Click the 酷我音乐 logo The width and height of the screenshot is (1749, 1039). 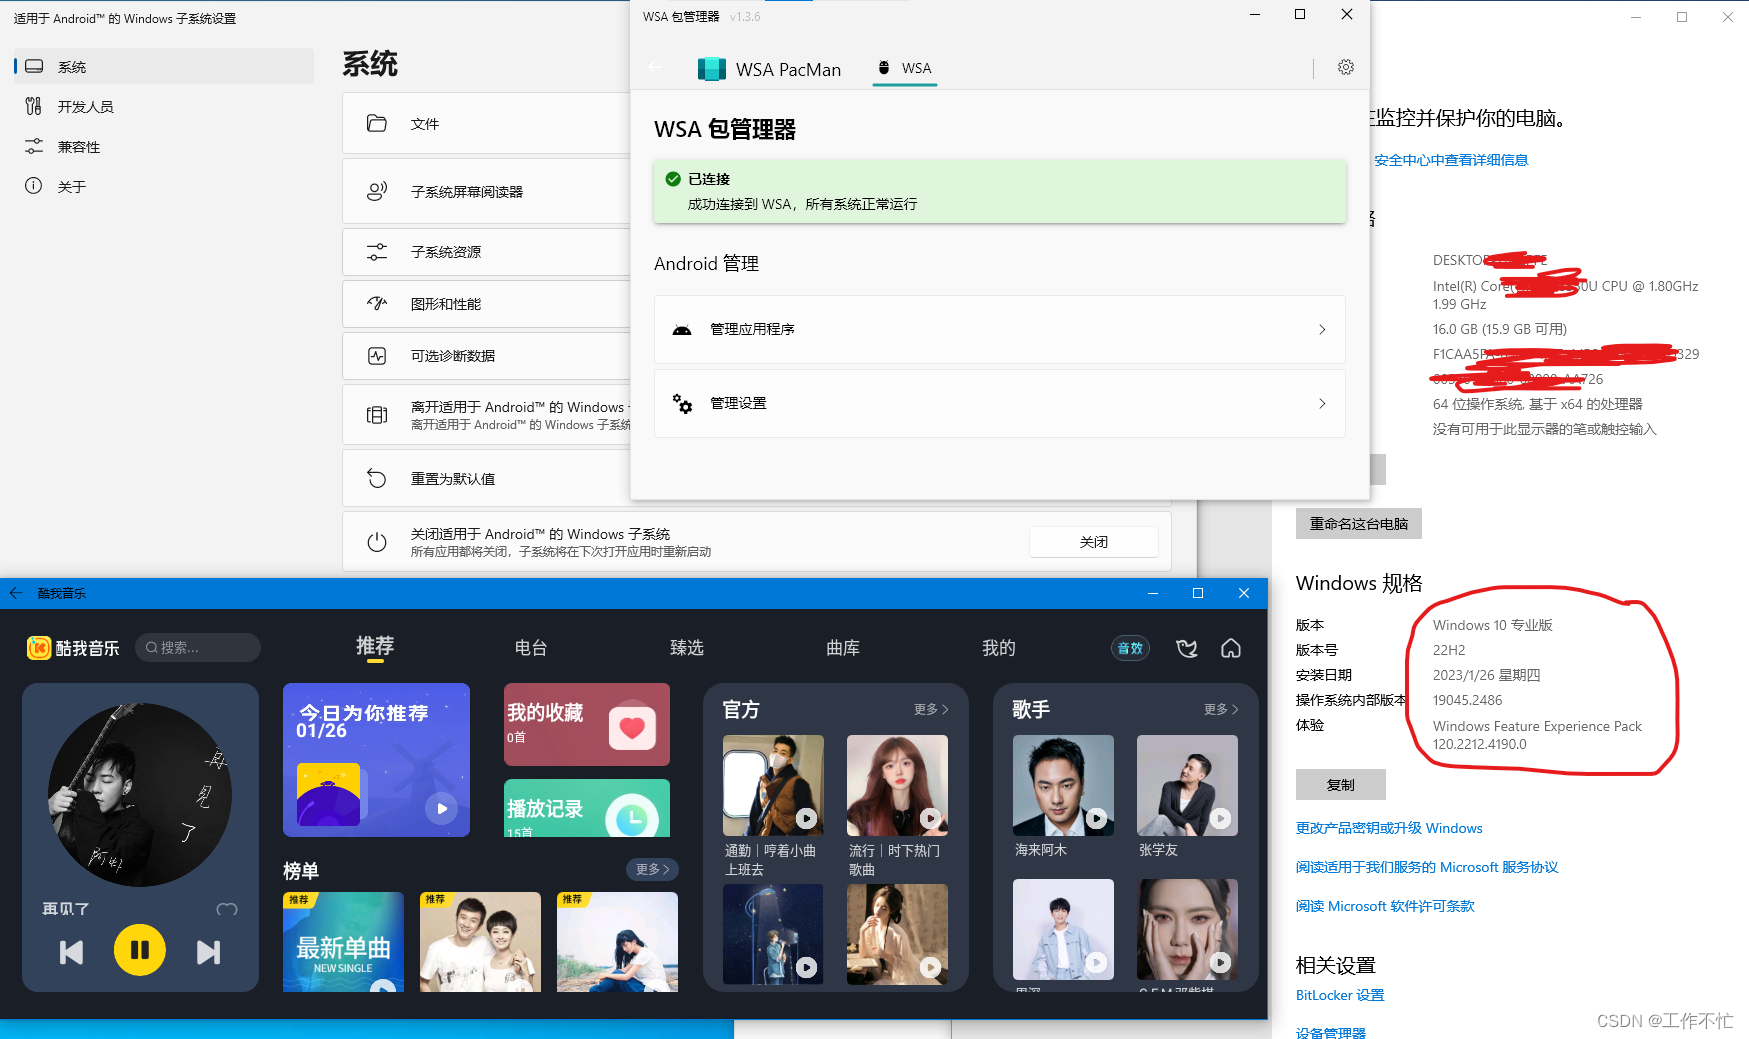73,648
